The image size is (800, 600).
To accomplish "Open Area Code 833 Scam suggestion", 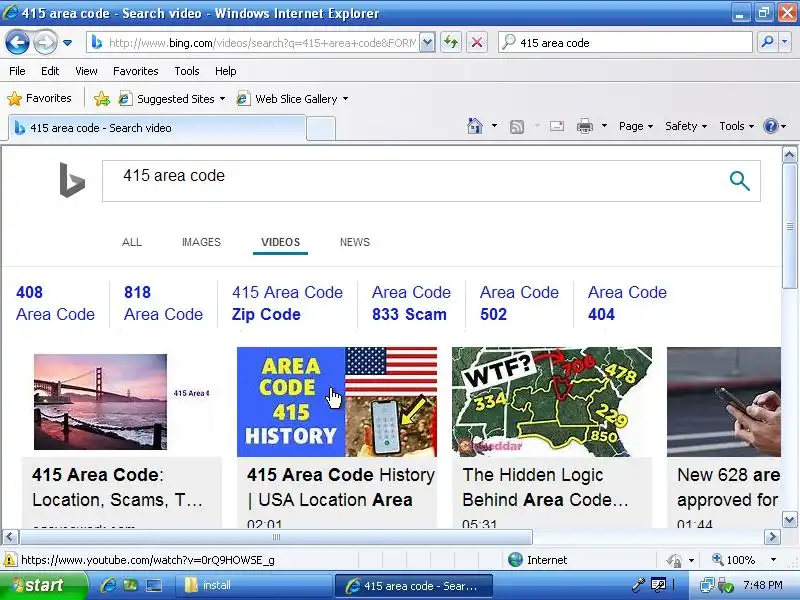I will click(x=411, y=303).
